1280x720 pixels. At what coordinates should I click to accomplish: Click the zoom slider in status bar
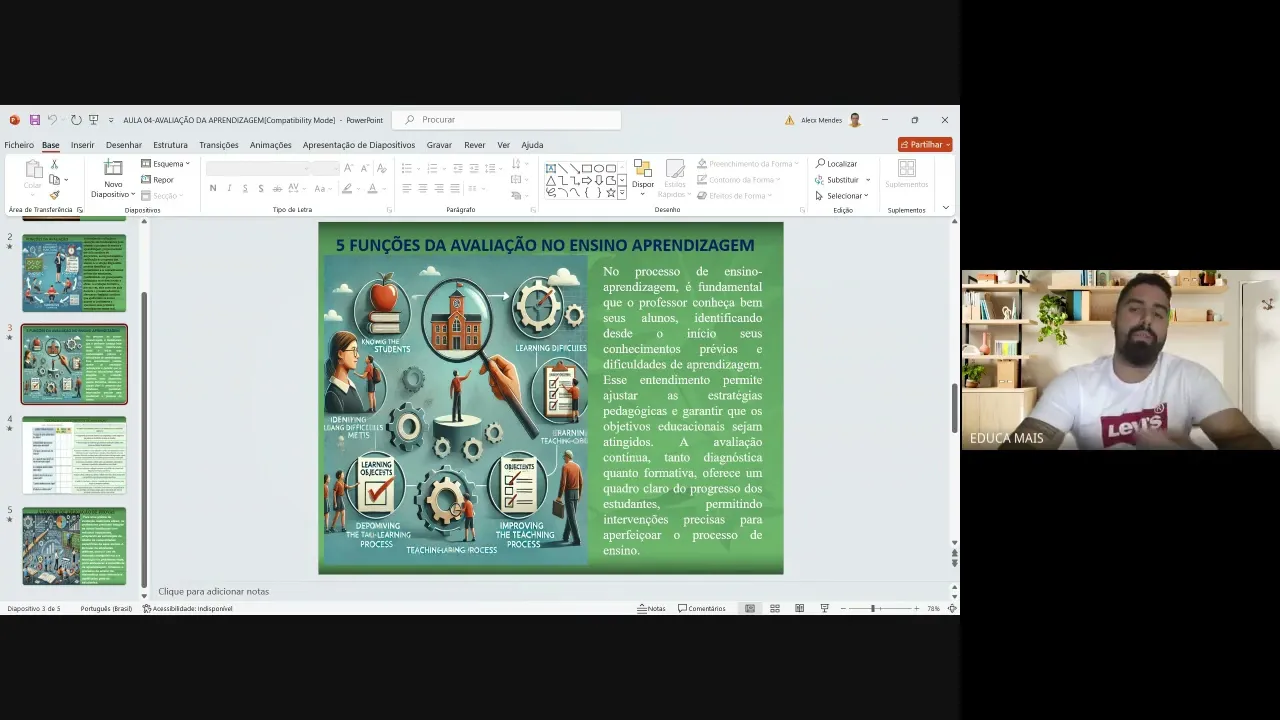coord(879,608)
